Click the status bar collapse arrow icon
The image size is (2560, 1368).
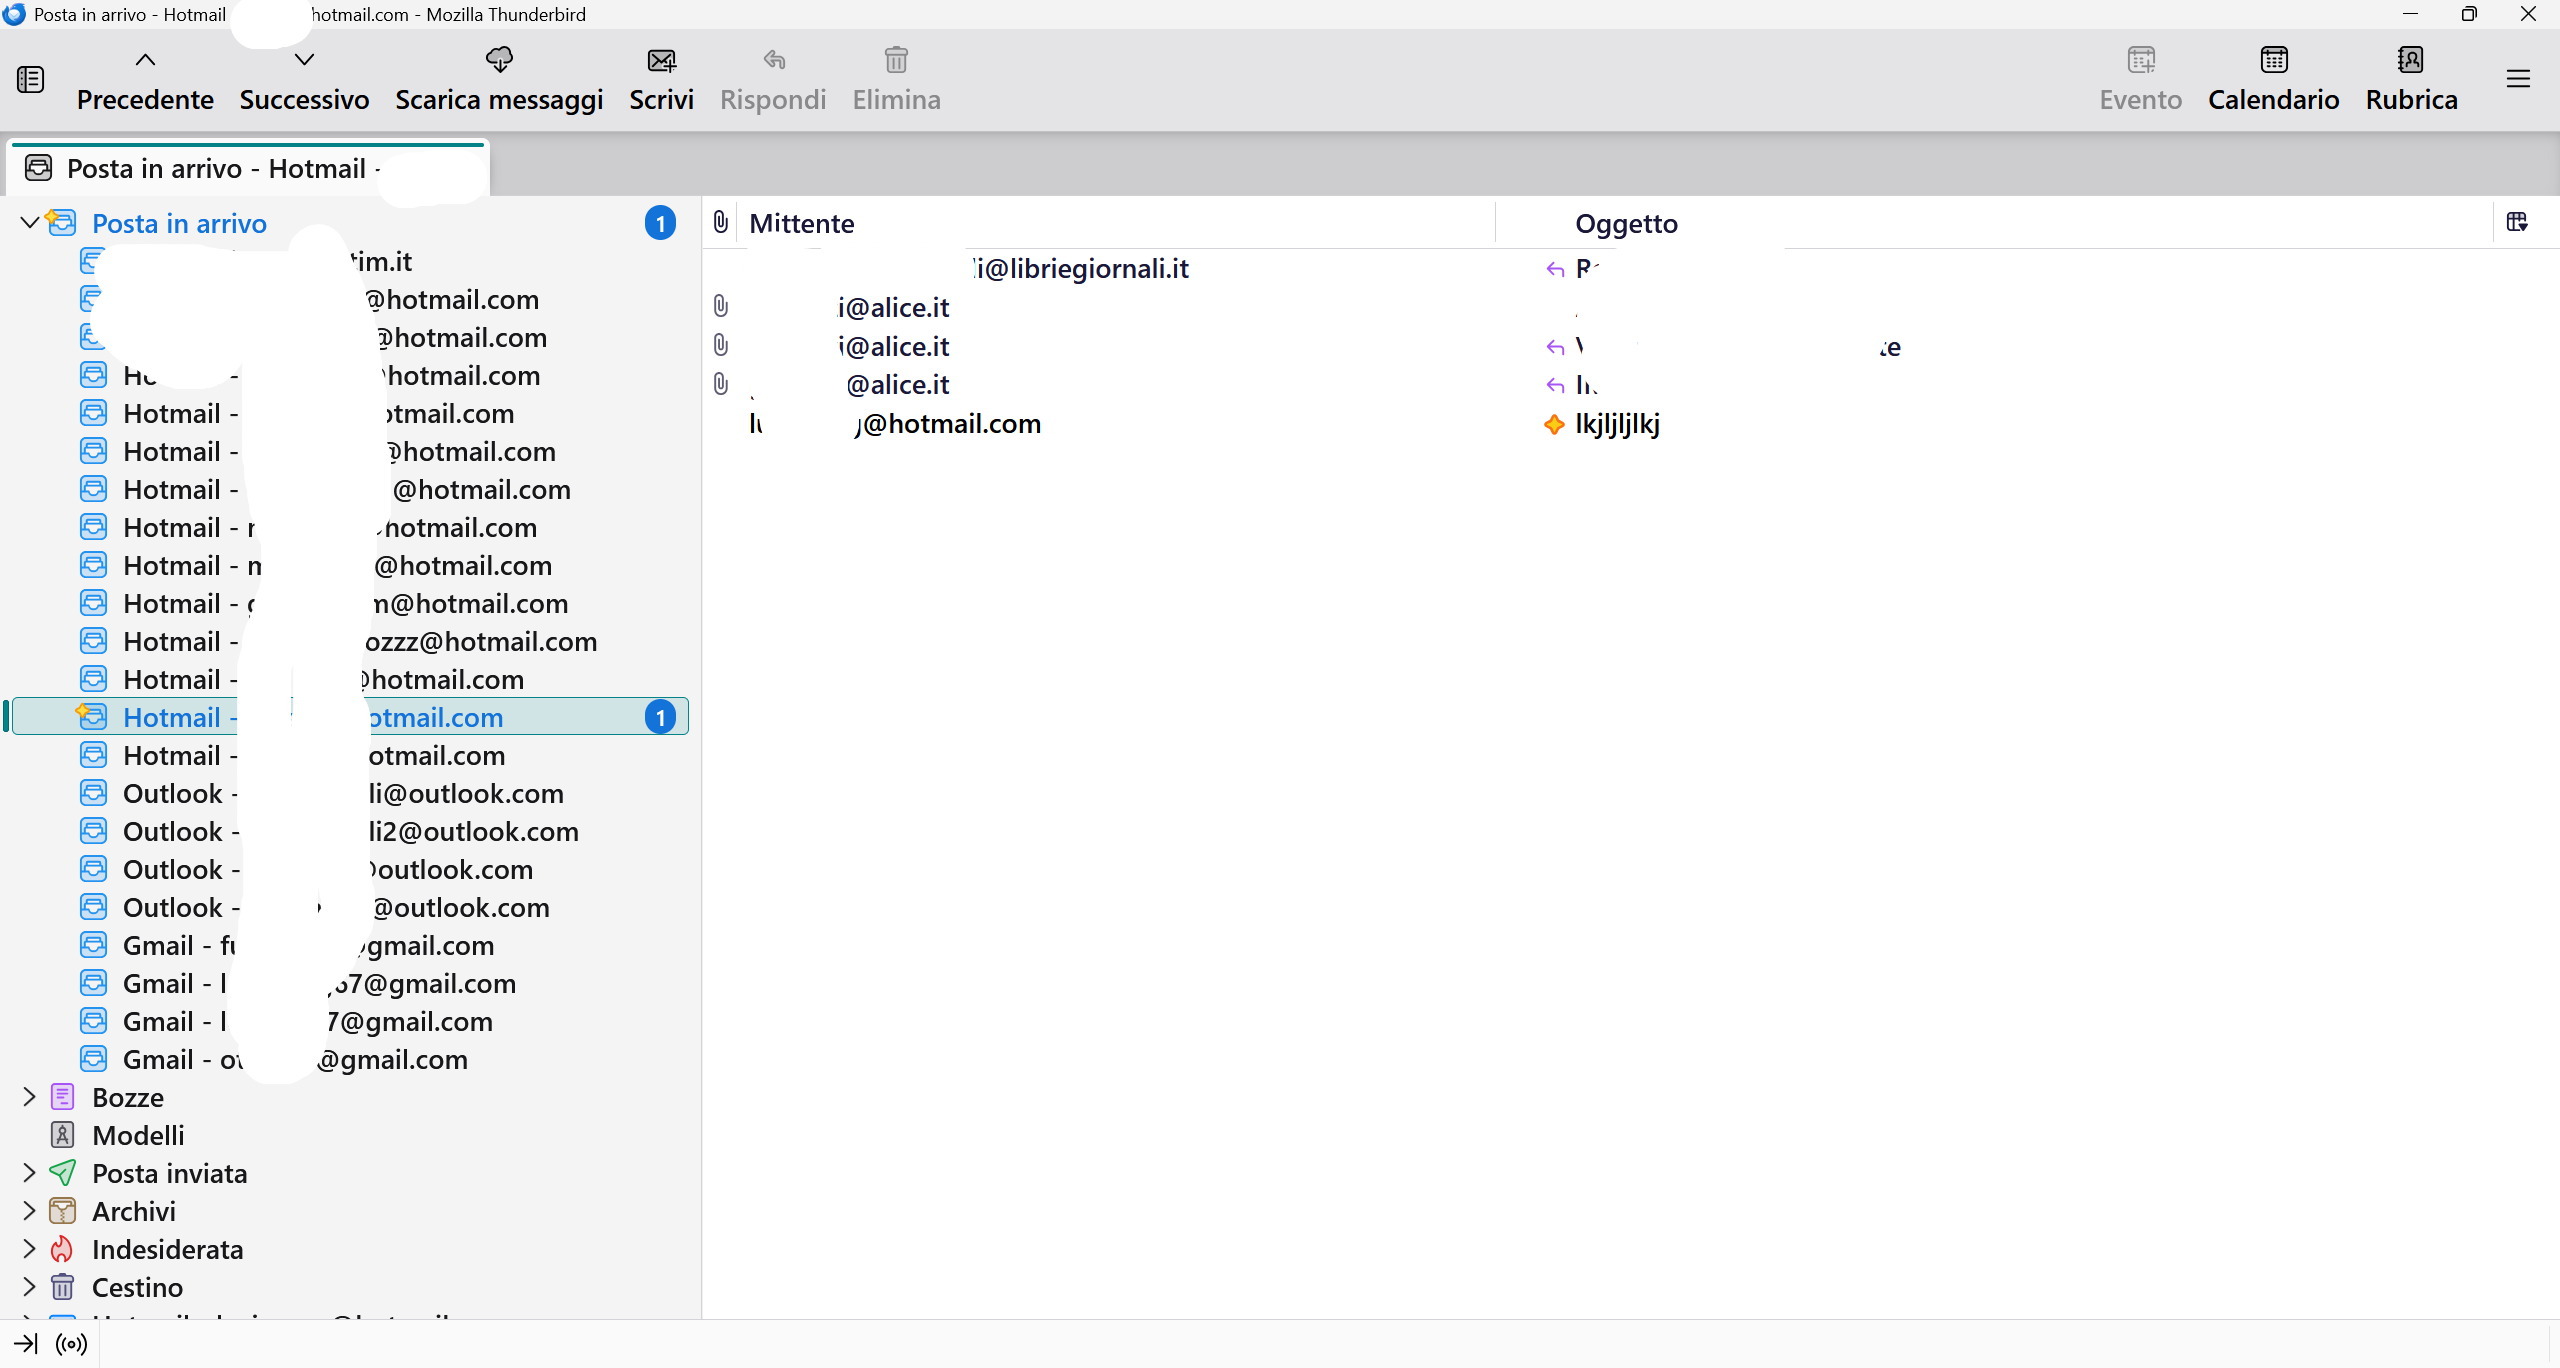click(x=26, y=1344)
